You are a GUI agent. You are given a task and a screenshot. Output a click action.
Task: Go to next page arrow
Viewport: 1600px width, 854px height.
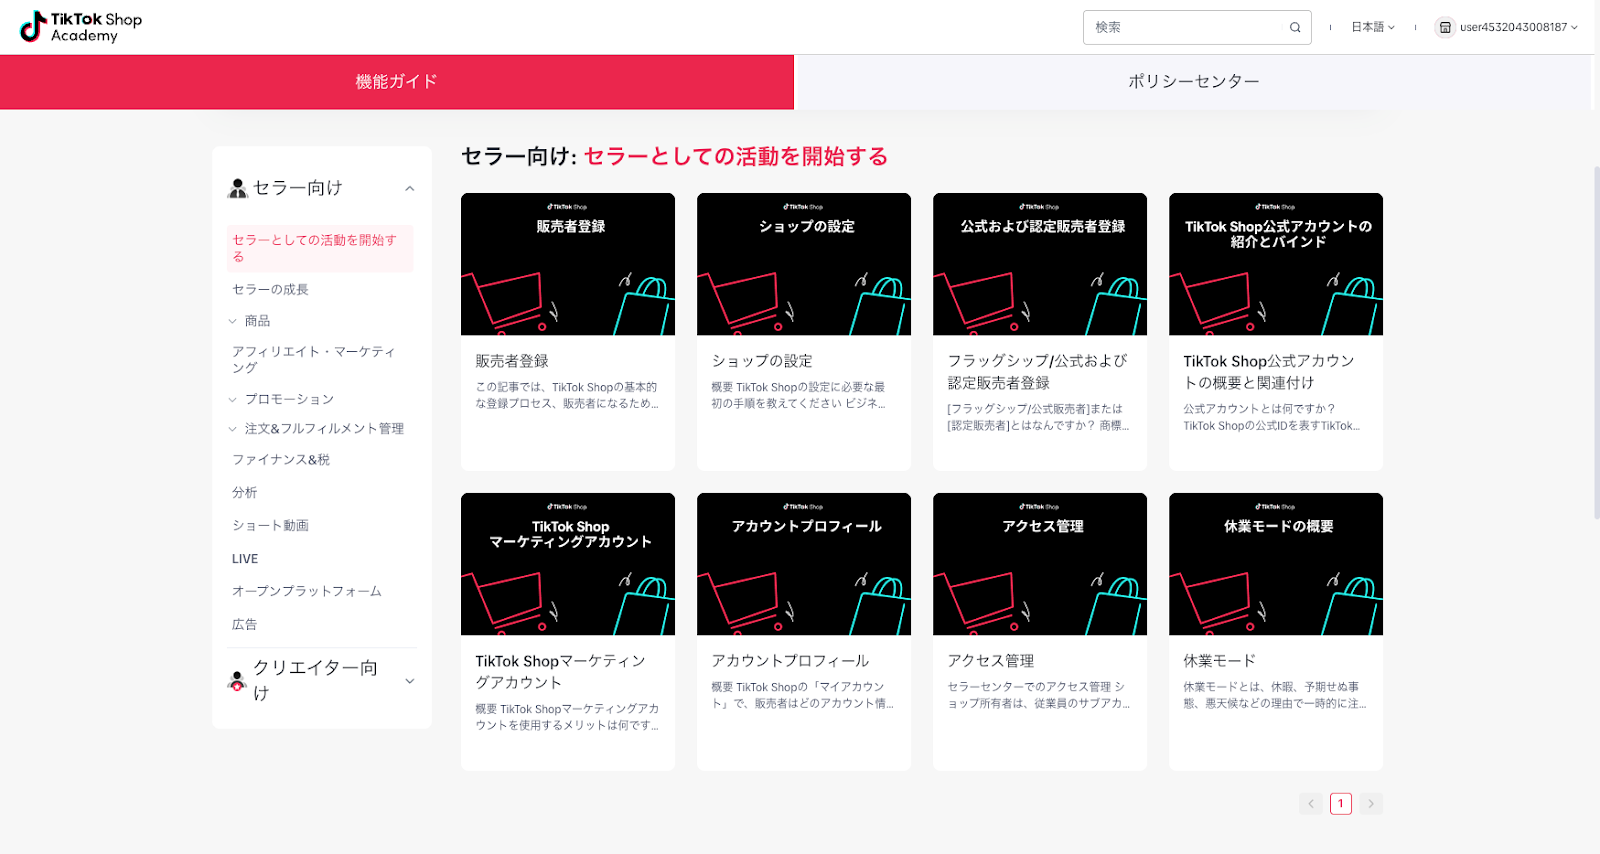[1371, 804]
